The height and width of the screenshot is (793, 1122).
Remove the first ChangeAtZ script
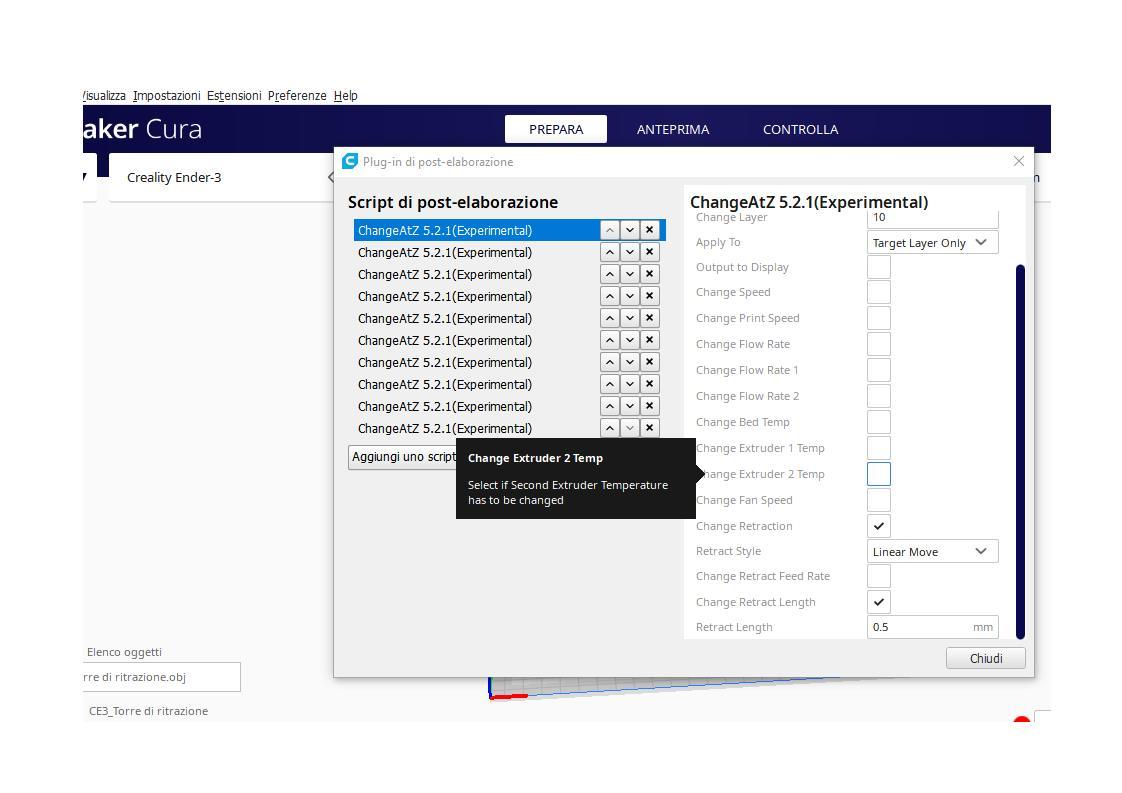click(649, 230)
